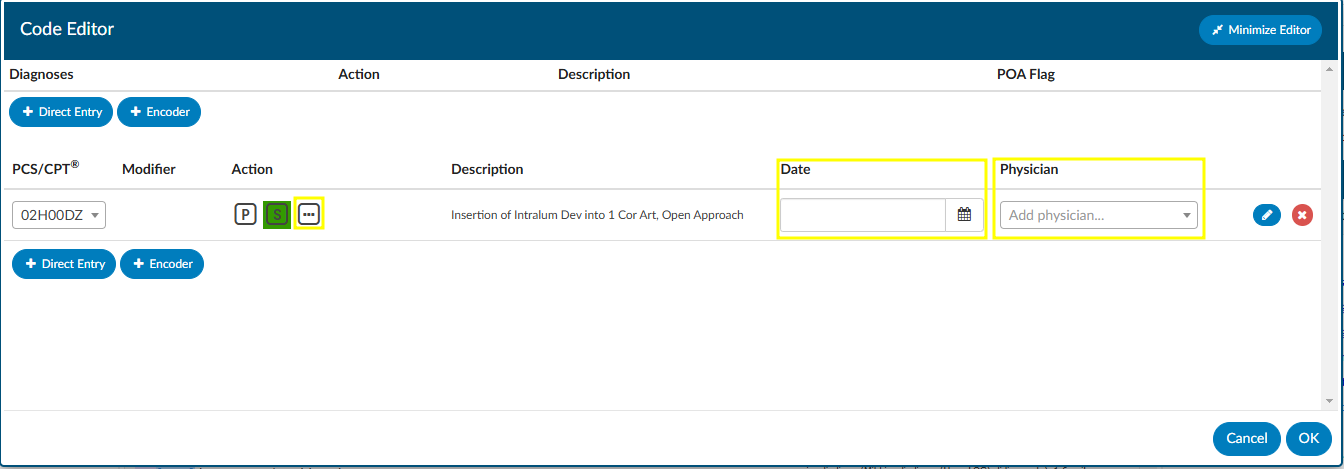Click the Minimize Editor button
This screenshot has height=469, width=1344.
pos(1260,30)
